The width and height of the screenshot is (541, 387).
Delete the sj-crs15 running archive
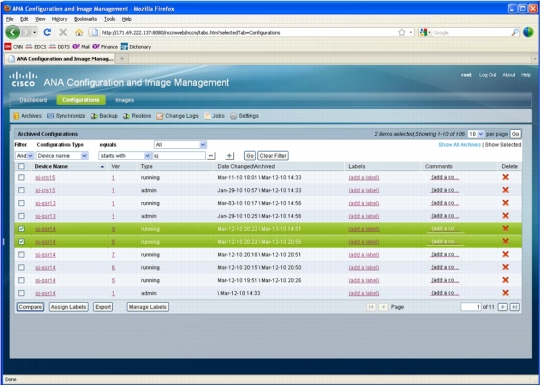505,177
